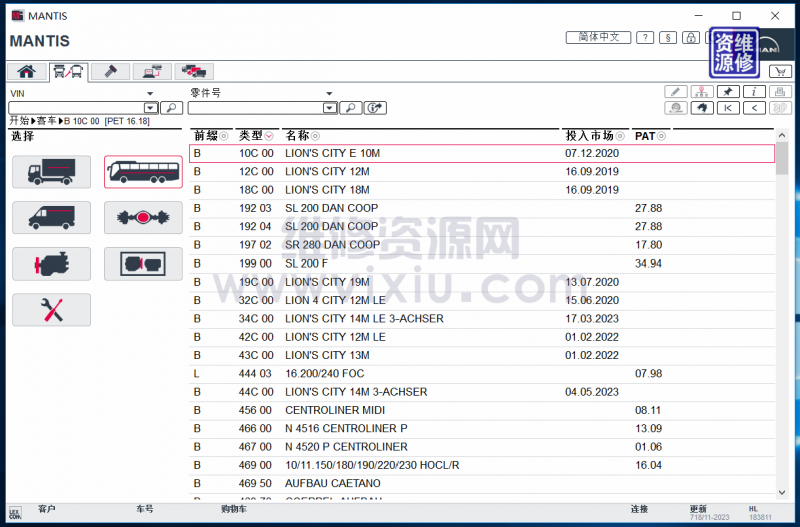Select the LION'S CITY 19M row
Screen dimensions: 800x527
pos(482,282)
